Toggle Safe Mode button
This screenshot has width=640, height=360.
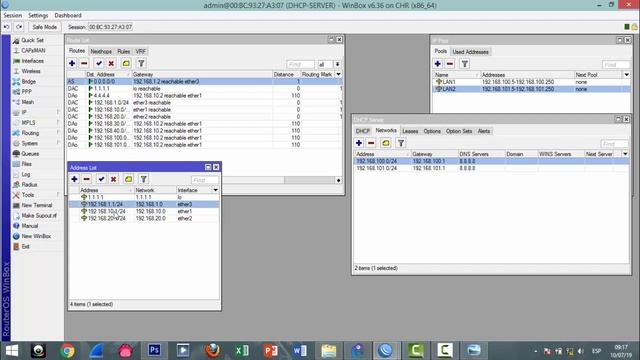[44, 27]
